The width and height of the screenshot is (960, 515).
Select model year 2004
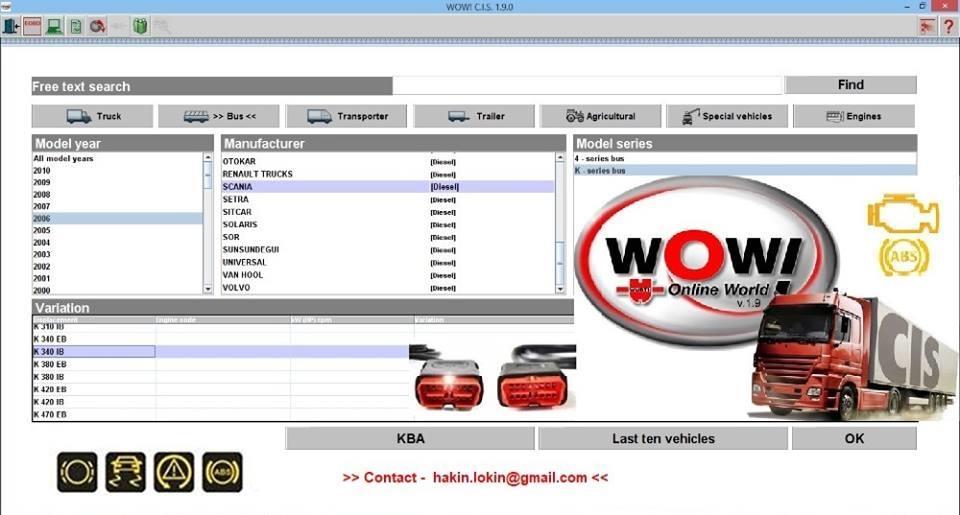[118, 242]
